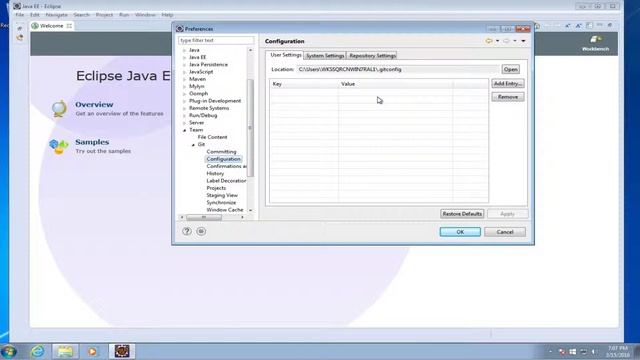The height and width of the screenshot is (360, 640).
Task: Expand the Mylyn tree node
Action: point(184,87)
